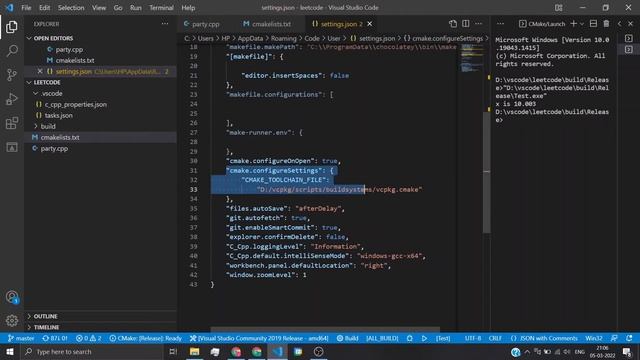Open notifications bell in status bar

click(x=629, y=338)
